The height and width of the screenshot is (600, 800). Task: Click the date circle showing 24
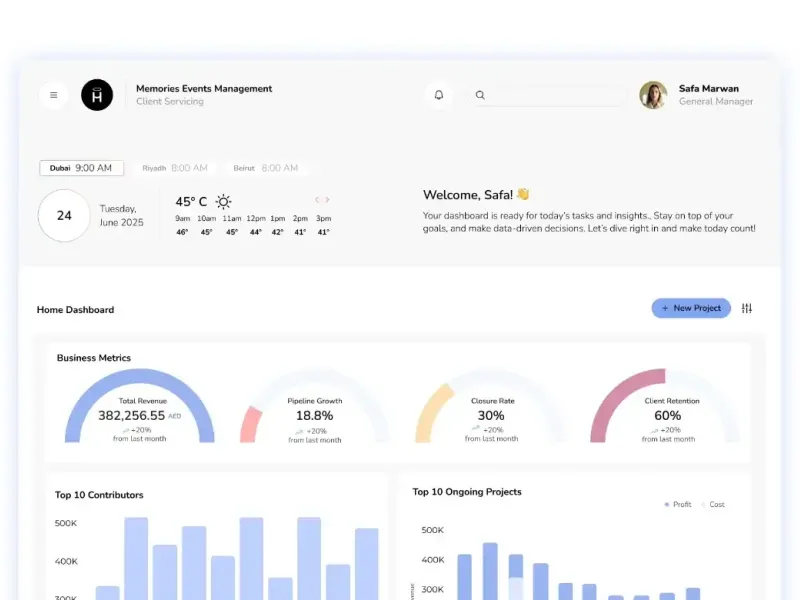64,215
